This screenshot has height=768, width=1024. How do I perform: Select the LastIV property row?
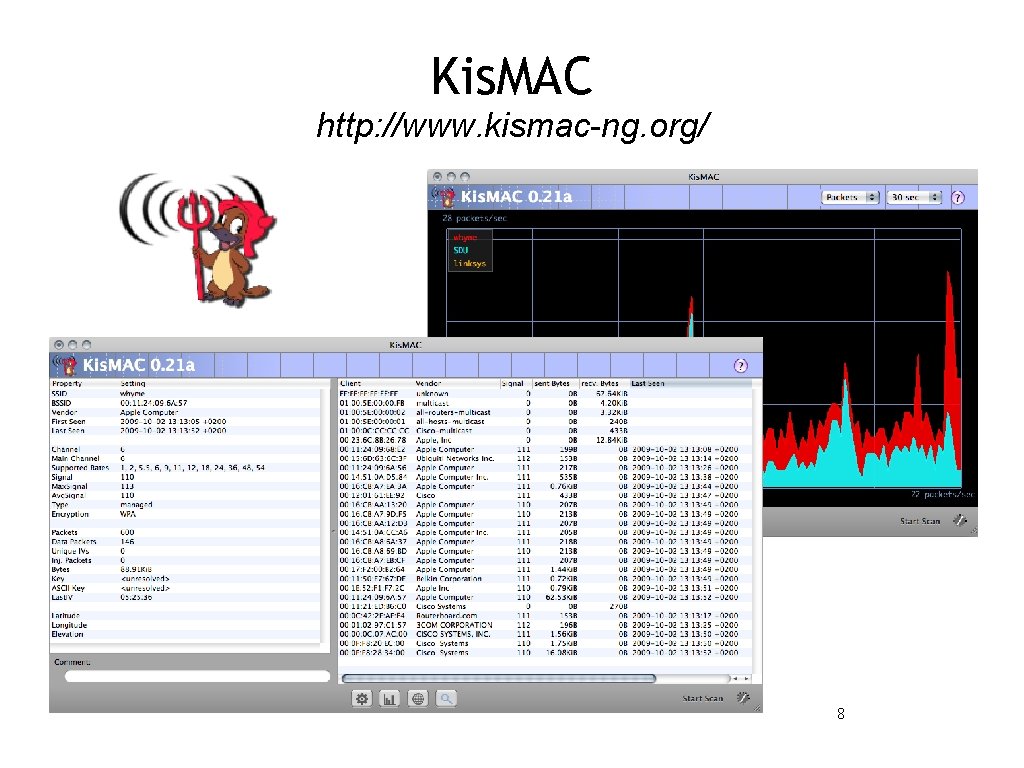187,598
